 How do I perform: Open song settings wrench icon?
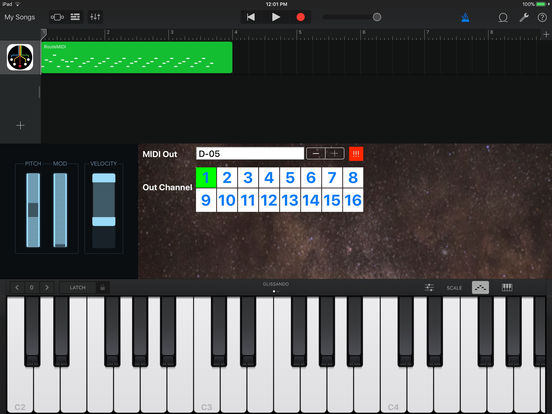[524, 17]
